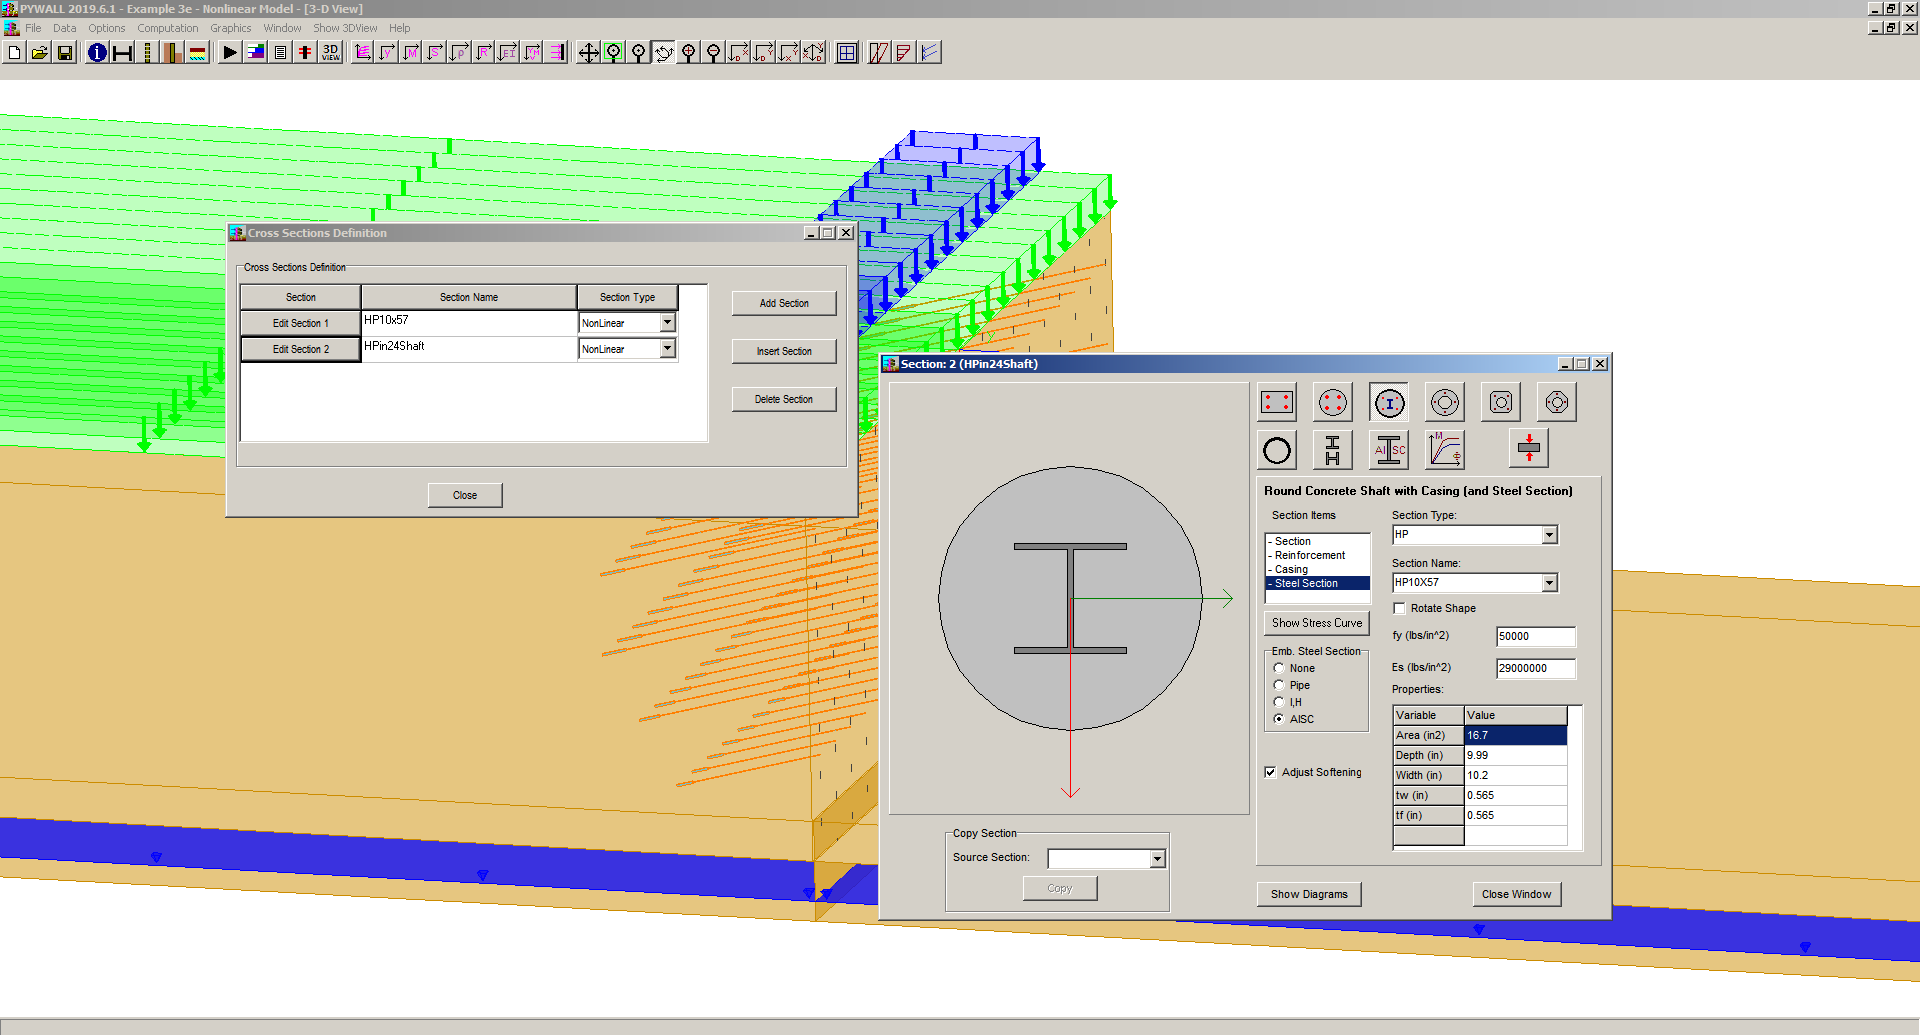This screenshot has width=1920, height=1036.
Task: Open Section Type dropdown for HPin24Shaft
Action: [667, 349]
